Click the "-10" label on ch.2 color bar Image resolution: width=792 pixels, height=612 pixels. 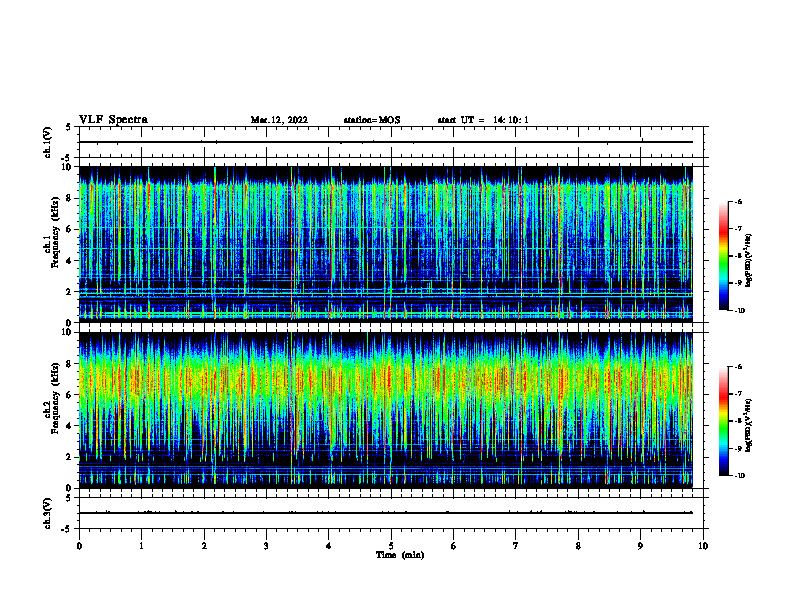pyautogui.click(x=739, y=476)
